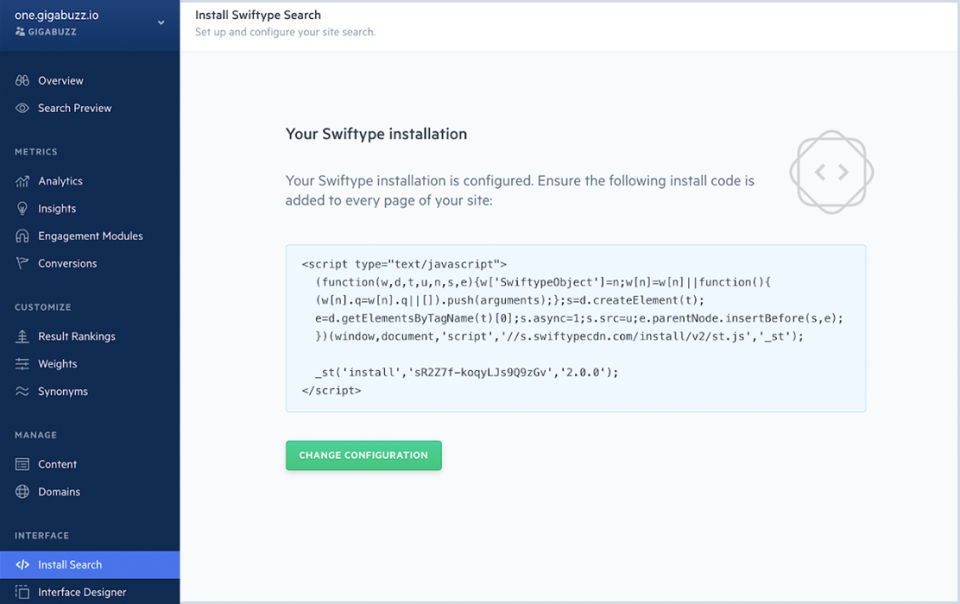Open the Analytics metrics page
This screenshot has height=604, width=960.
coord(60,181)
